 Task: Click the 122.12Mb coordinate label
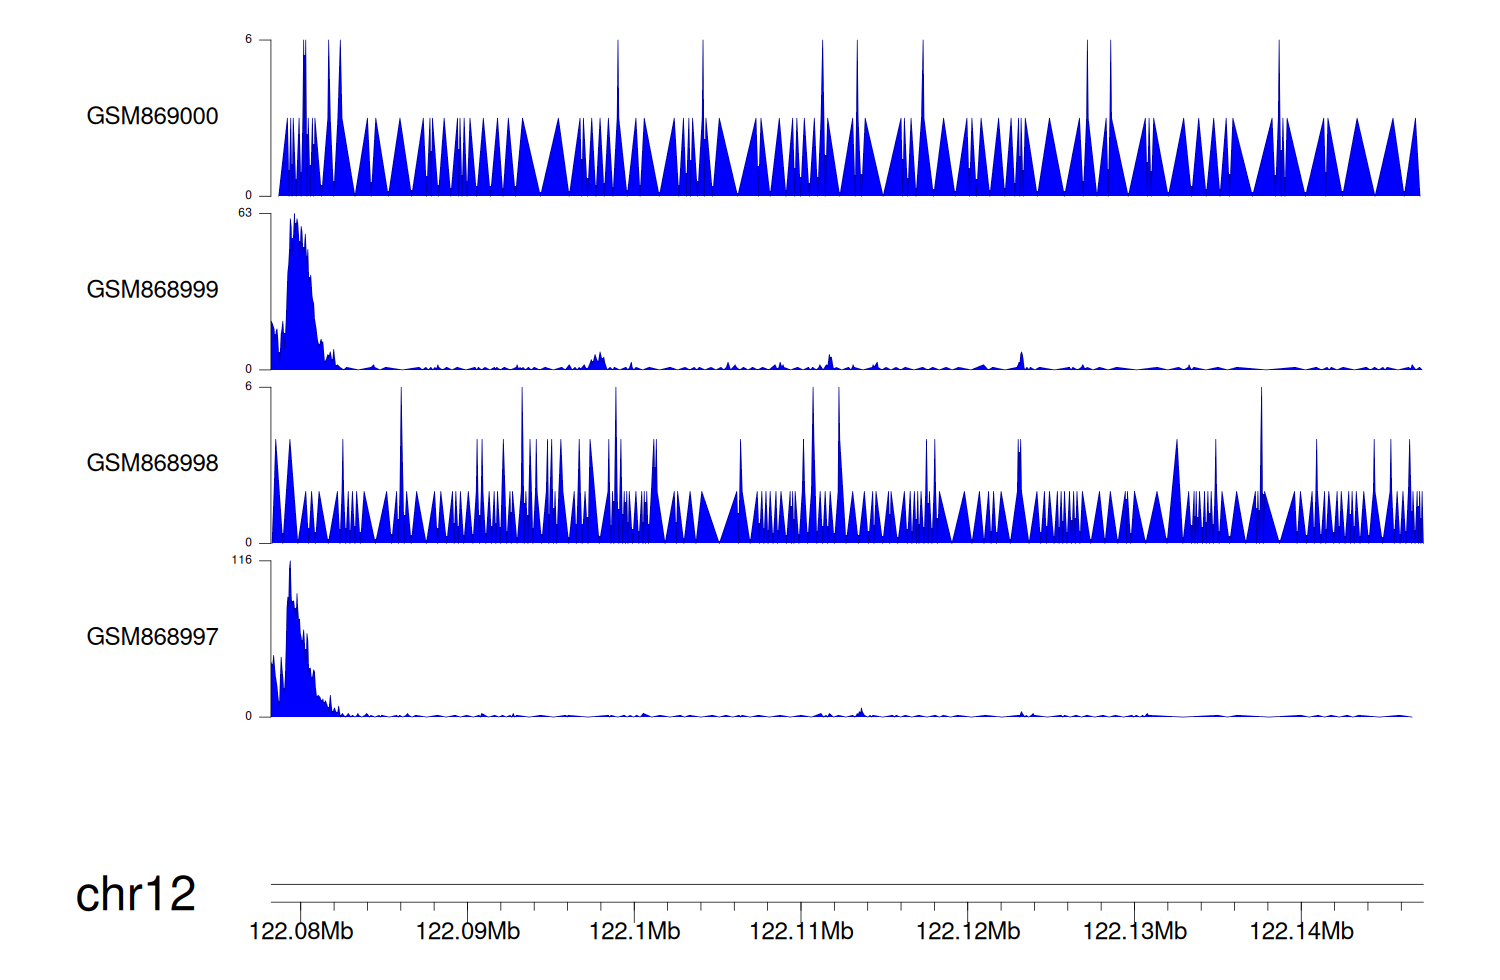click(x=968, y=931)
